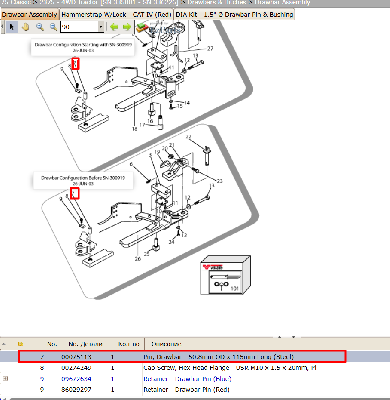Select the Retainer Drawbar Pin (Red) row
This screenshot has width=390, height=400.
(x=186, y=389)
